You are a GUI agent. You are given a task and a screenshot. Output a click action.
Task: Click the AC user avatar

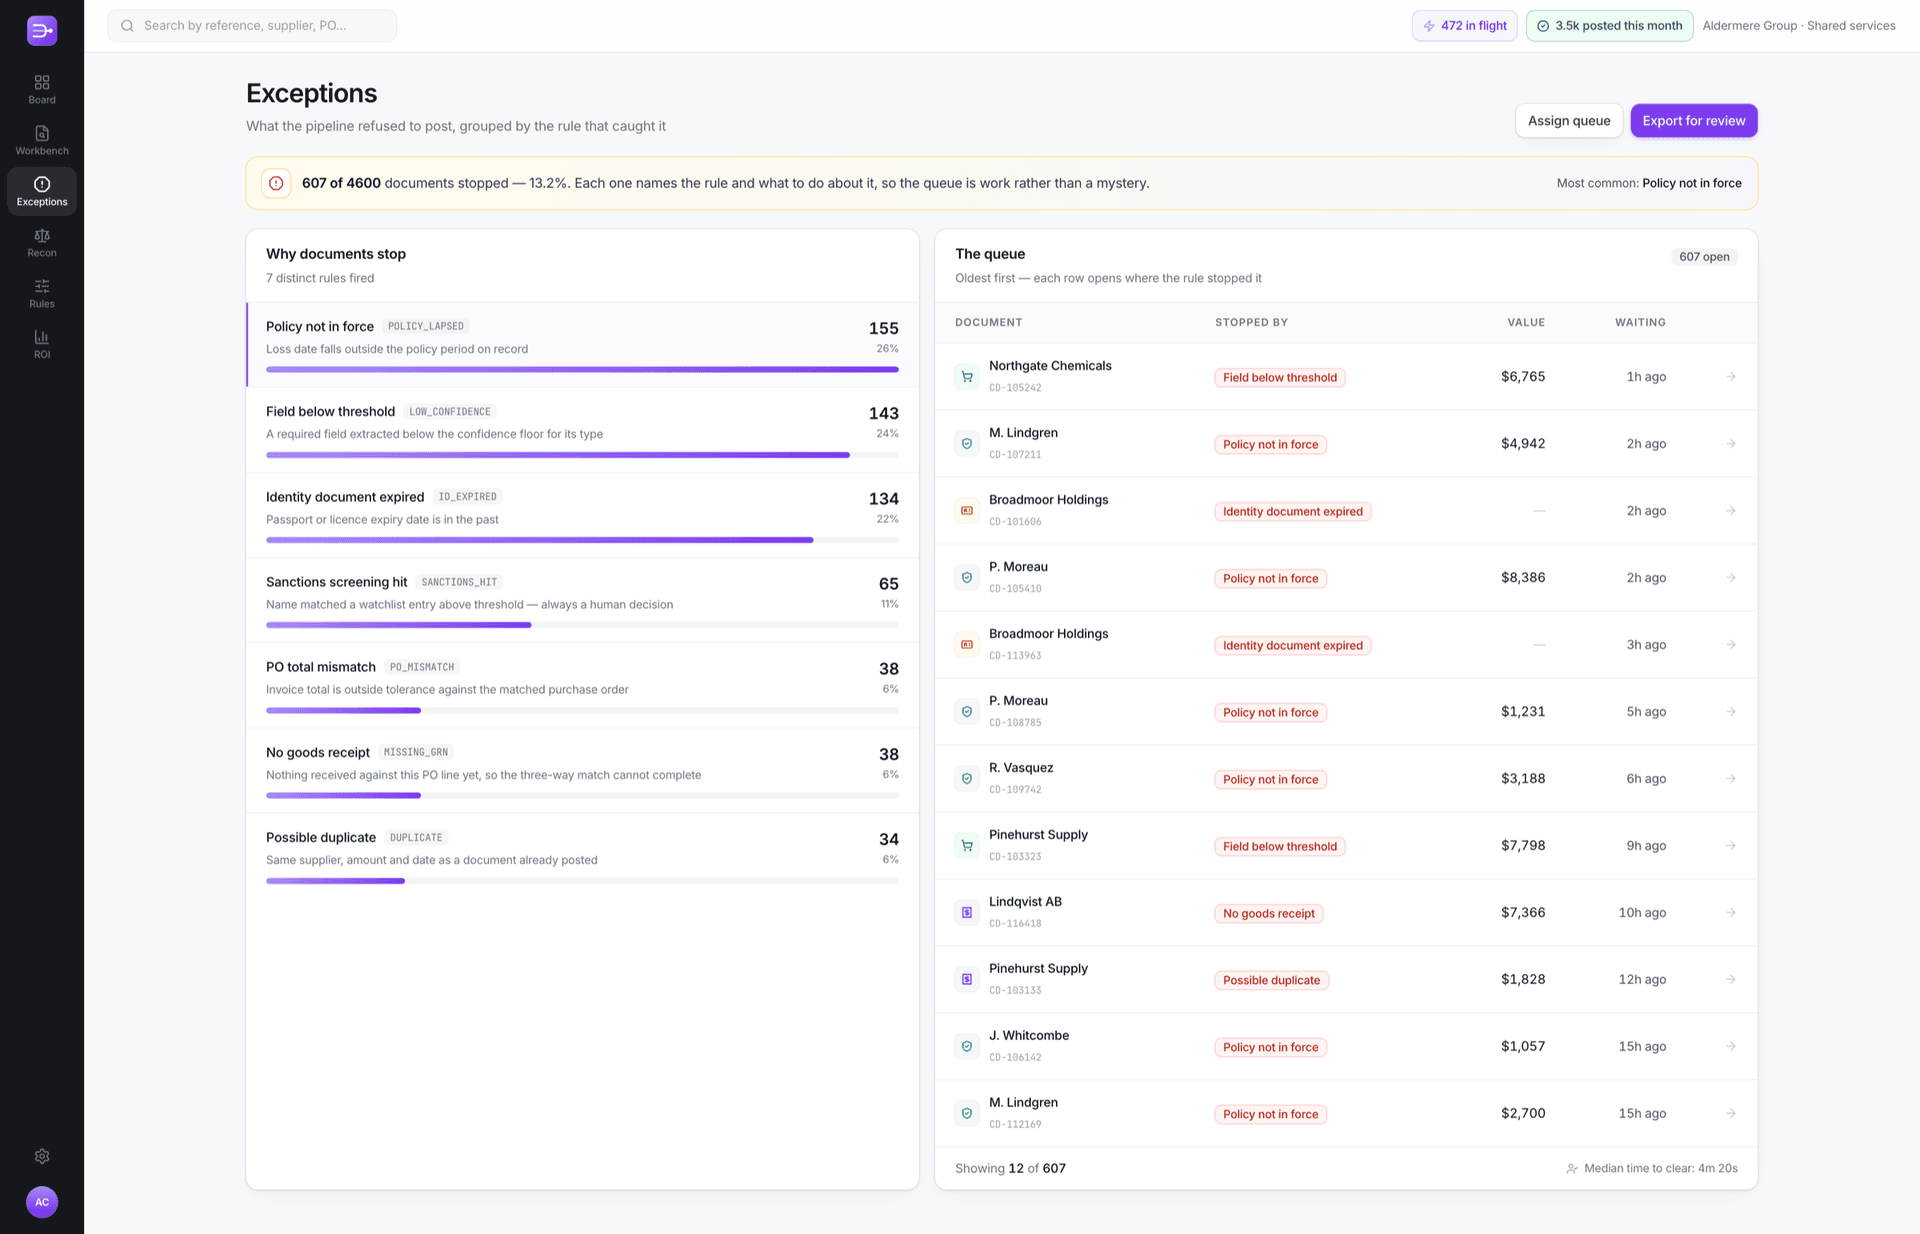(x=42, y=1202)
